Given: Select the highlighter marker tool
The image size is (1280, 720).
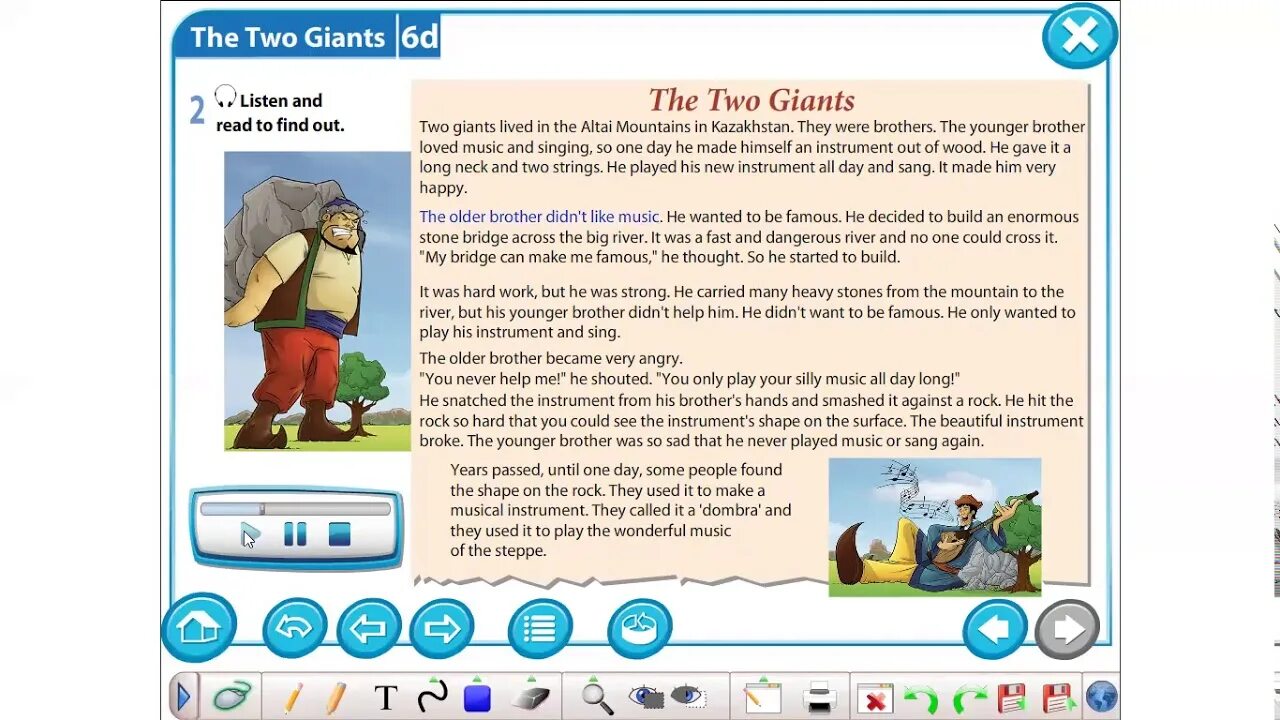Looking at the screenshot, I should pyautogui.click(x=336, y=697).
